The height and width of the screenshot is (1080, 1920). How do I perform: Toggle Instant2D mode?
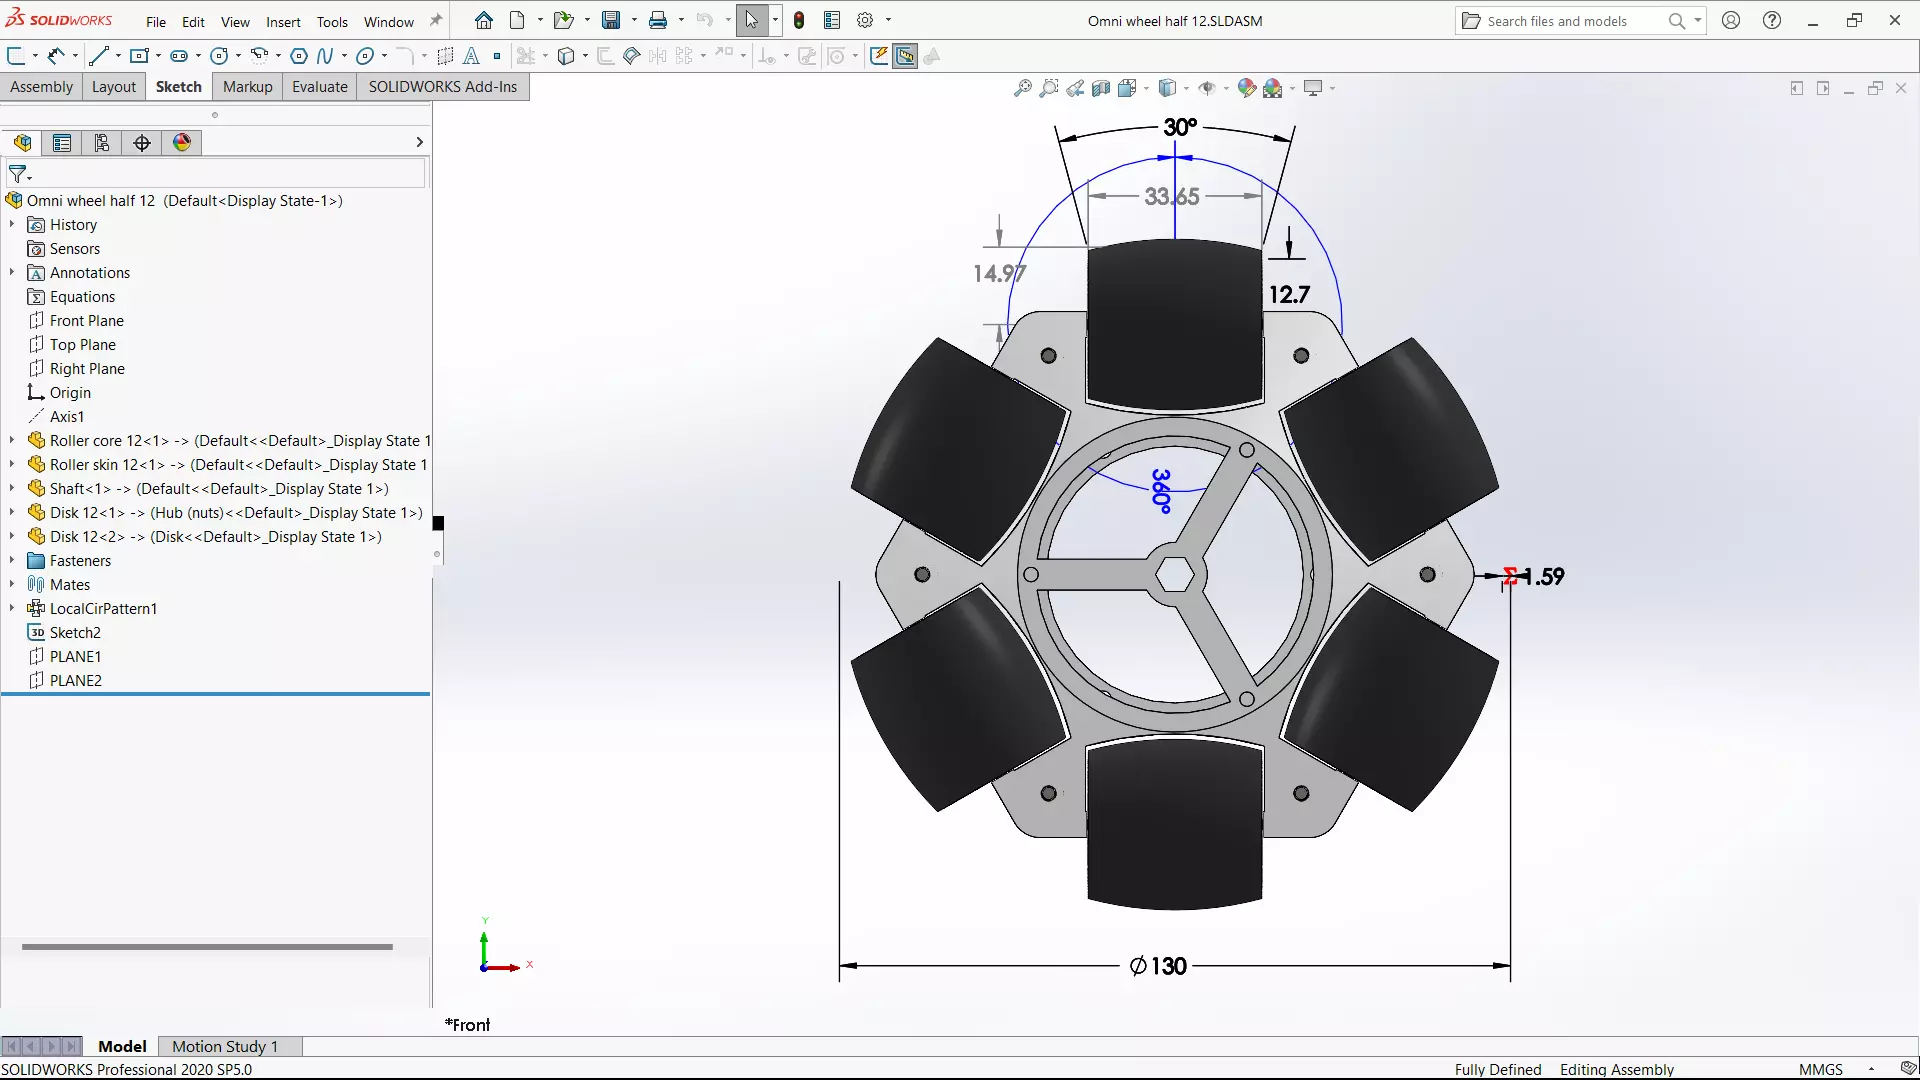905,56
